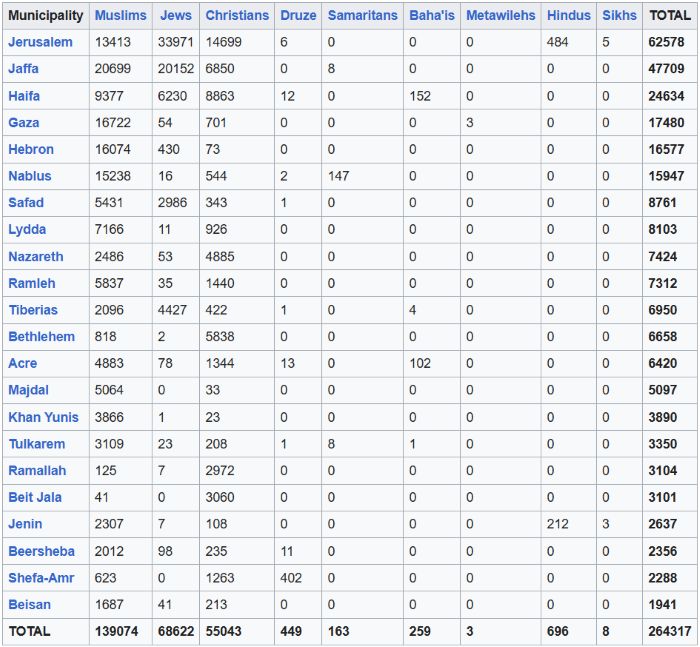Follow the Muslims column header link
The width and height of the screenshot is (700, 647).
pyautogui.click(x=121, y=15)
